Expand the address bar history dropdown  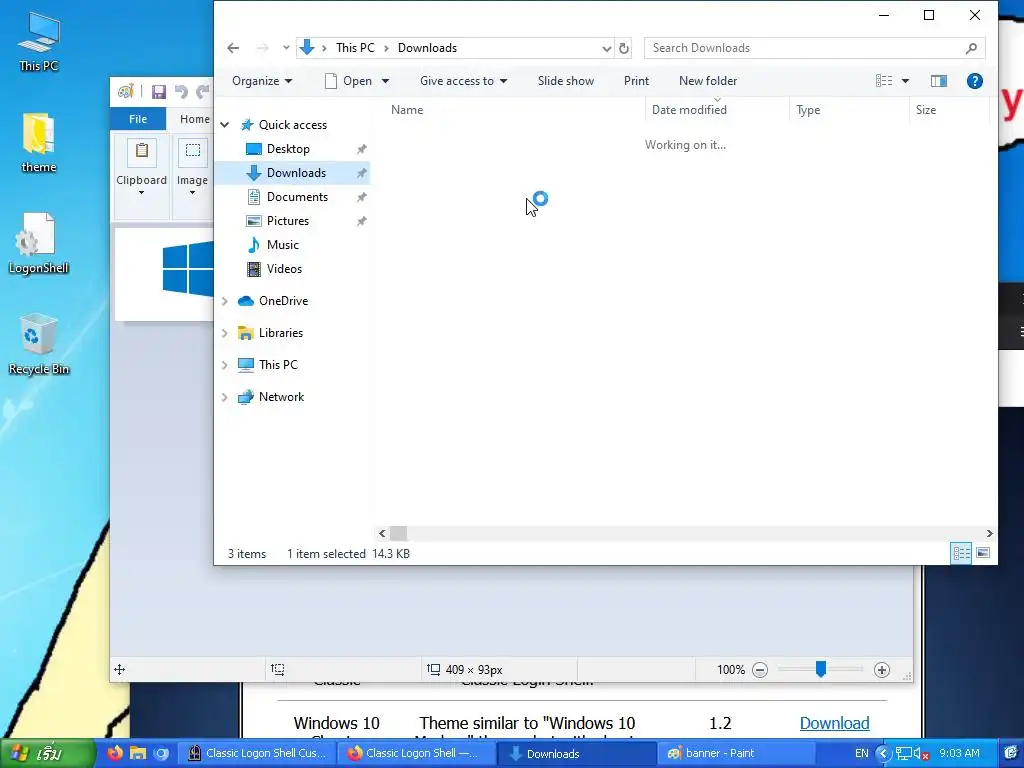[607, 48]
